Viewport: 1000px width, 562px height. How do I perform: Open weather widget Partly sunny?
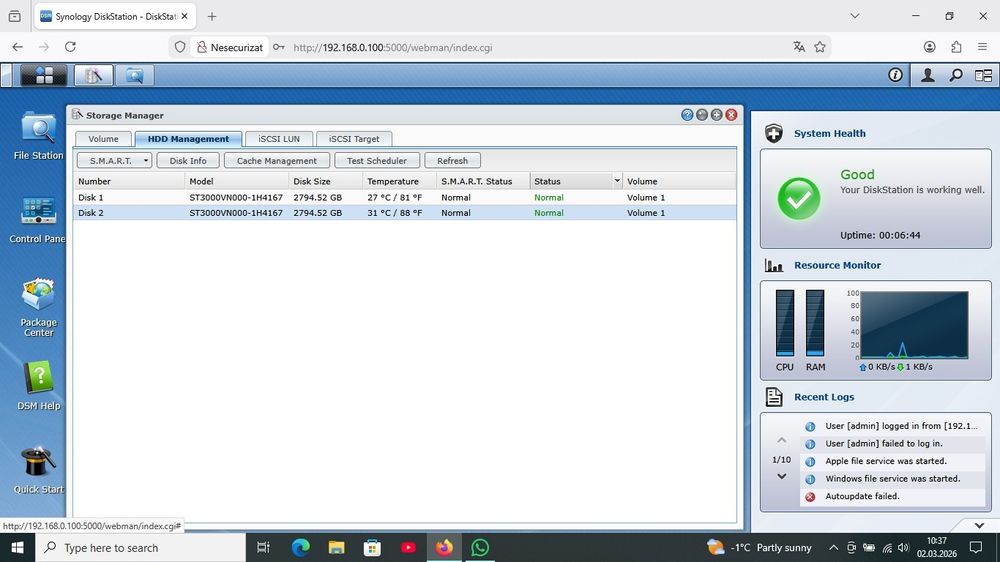(759, 547)
